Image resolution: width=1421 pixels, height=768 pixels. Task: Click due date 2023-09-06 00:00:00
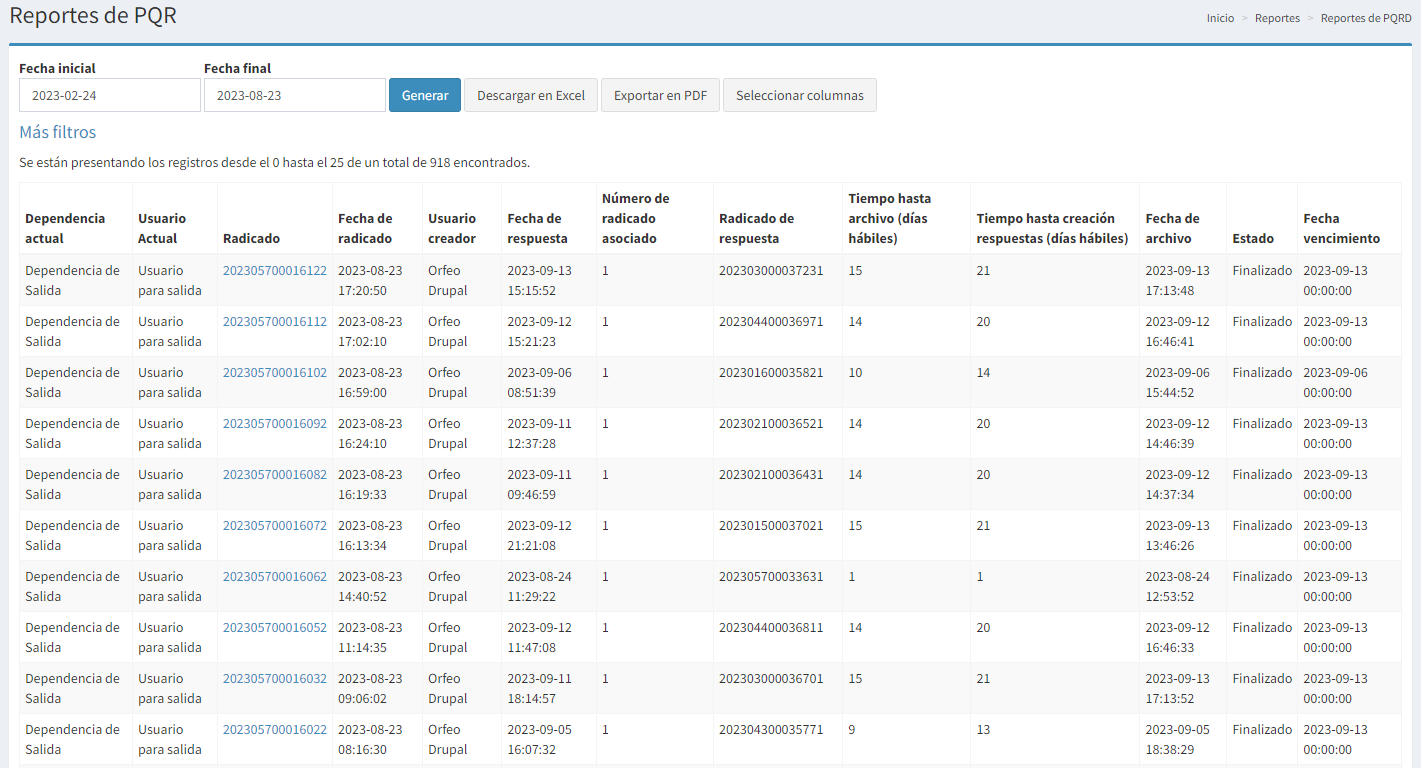point(1335,382)
